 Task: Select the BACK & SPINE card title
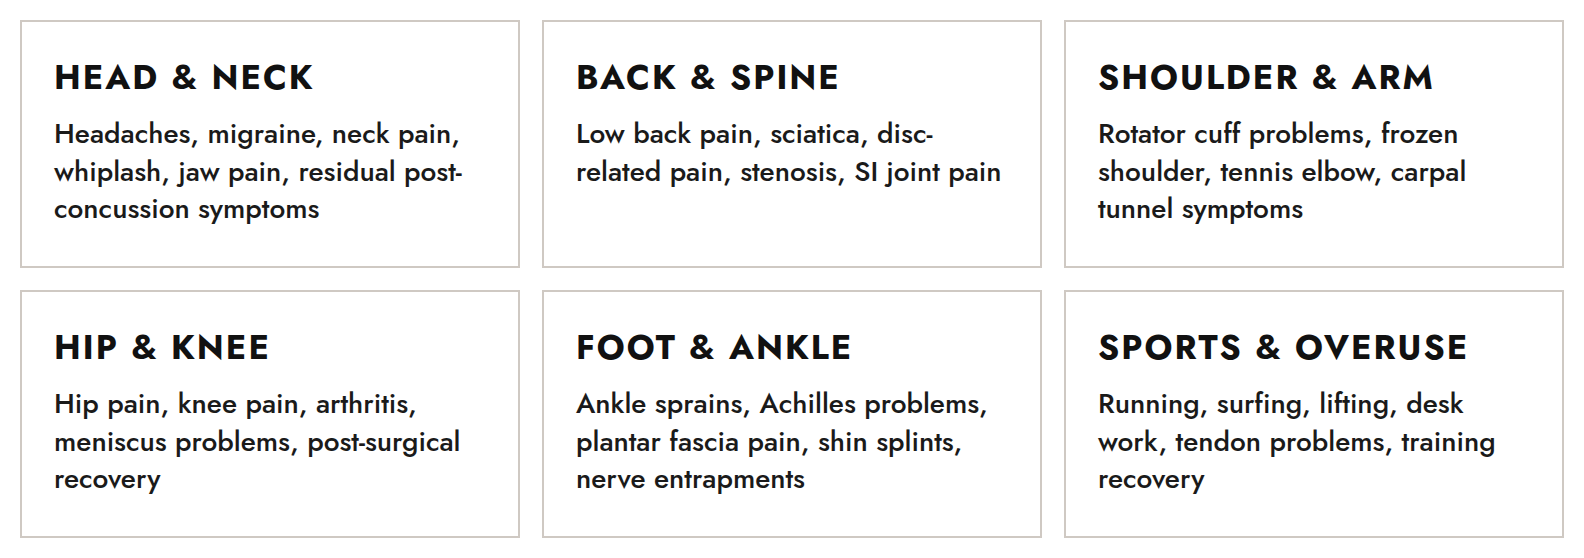click(x=707, y=78)
